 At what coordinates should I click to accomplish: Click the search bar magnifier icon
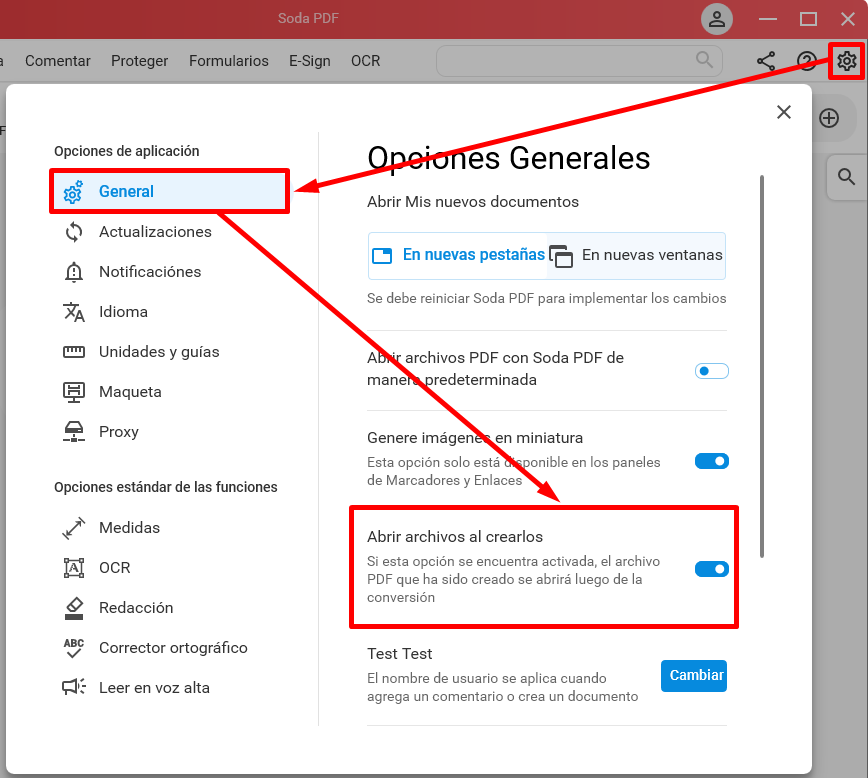[x=704, y=60]
